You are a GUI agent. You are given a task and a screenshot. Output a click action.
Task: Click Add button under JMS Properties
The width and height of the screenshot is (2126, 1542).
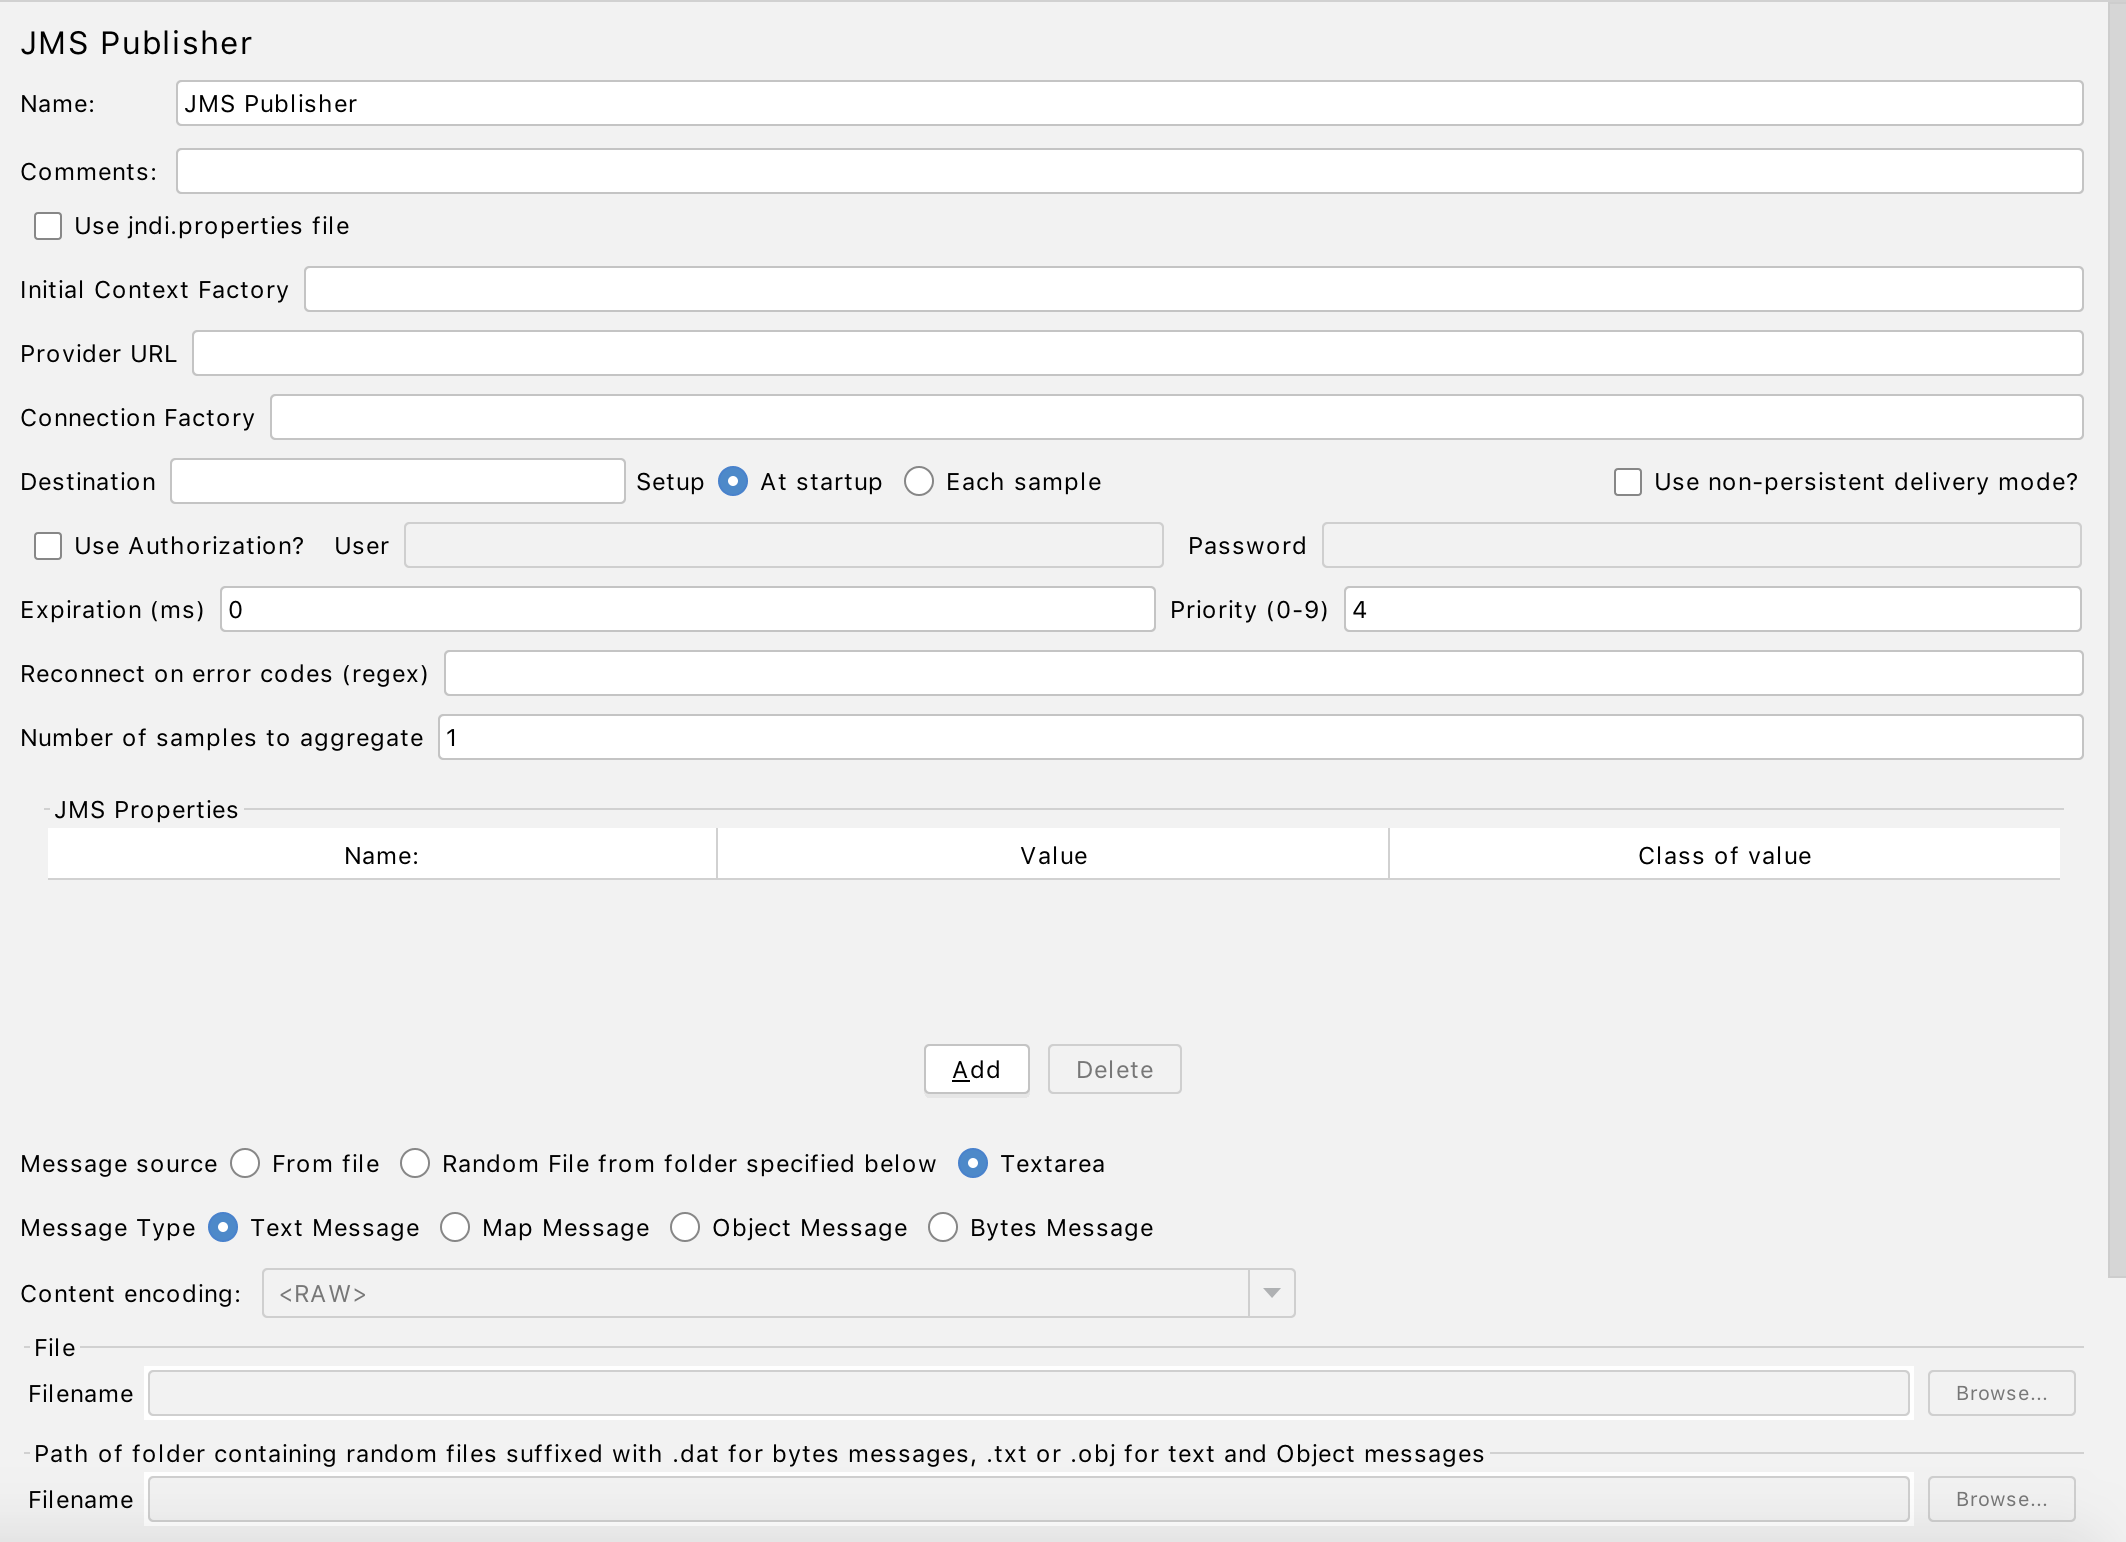976,1070
